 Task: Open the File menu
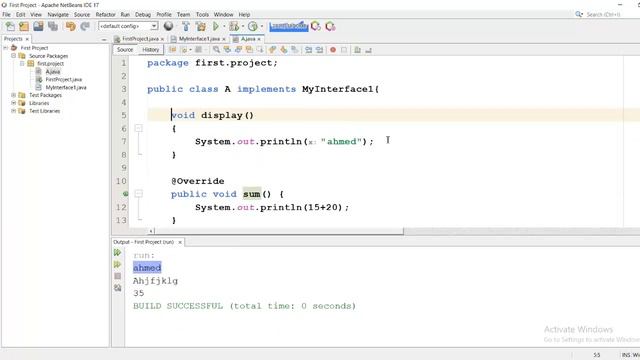coord(7,14)
